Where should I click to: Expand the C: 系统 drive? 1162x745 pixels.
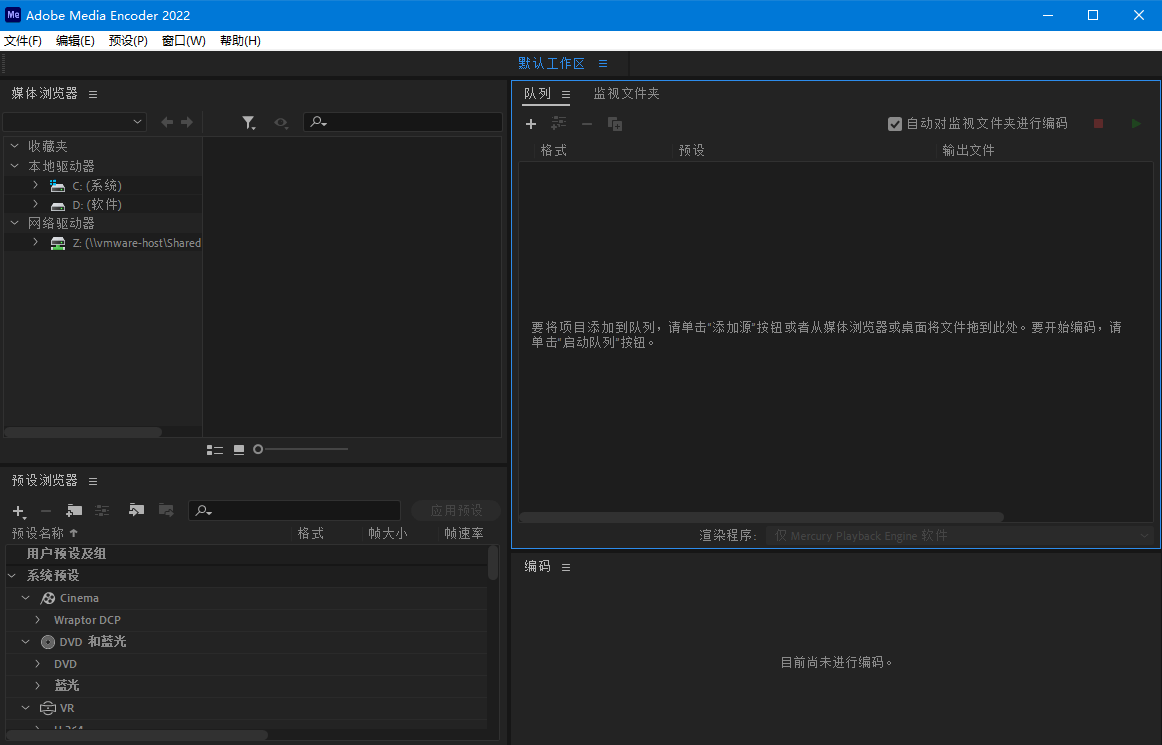(35, 185)
